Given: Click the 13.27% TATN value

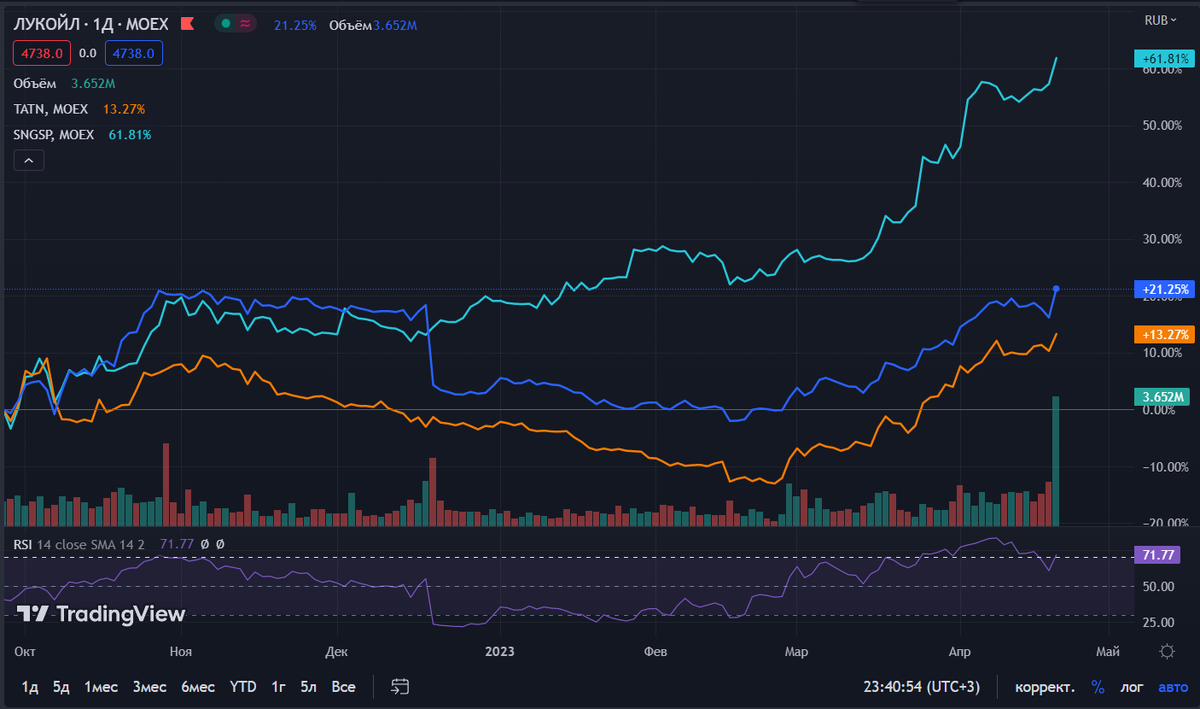Looking at the screenshot, I should pyautogui.click(x=124, y=109).
